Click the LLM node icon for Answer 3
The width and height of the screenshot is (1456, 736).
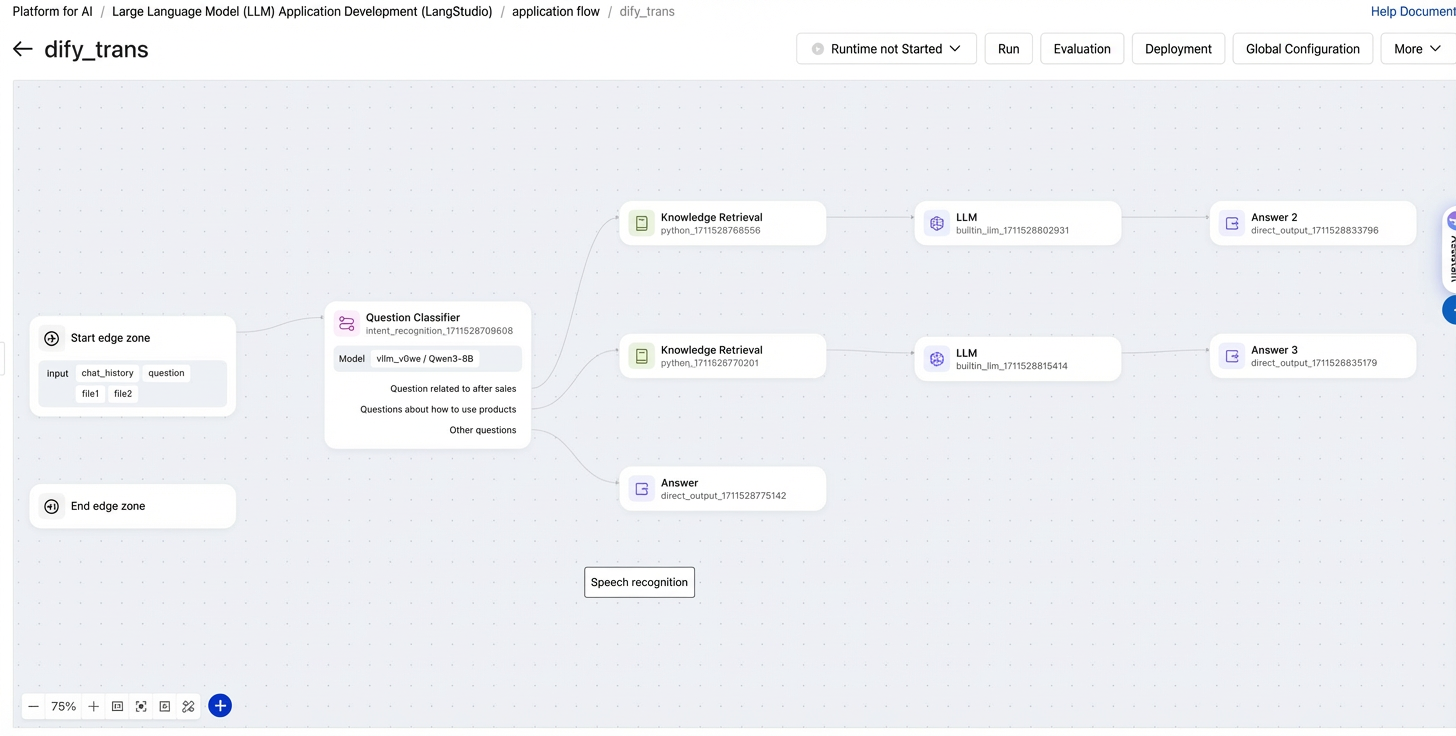(937, 359)
